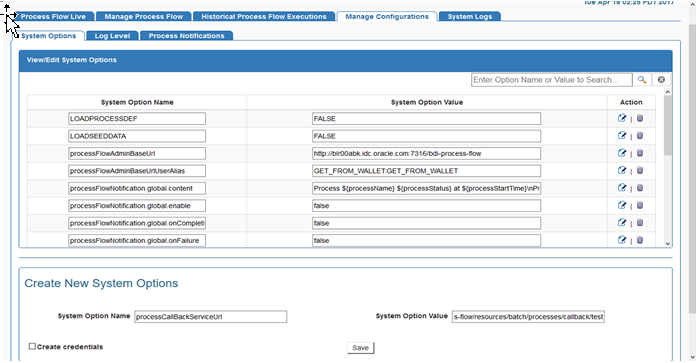The image size is (696, 363).
Task: Select the System Options sub-tab
Action: pyautogui.click(x=48, y=36)
